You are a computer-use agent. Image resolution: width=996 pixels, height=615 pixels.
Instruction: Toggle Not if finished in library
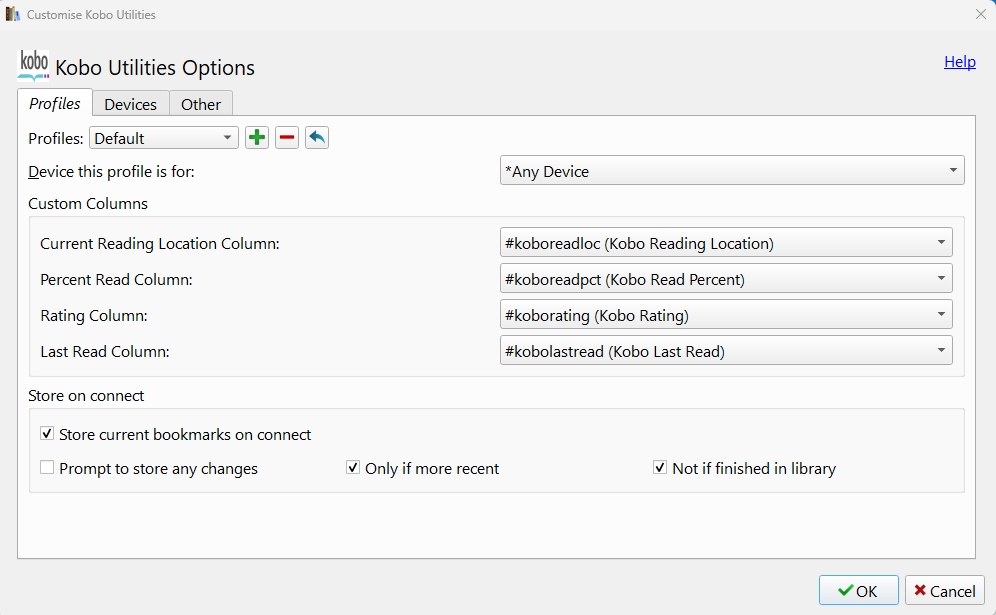660,468
